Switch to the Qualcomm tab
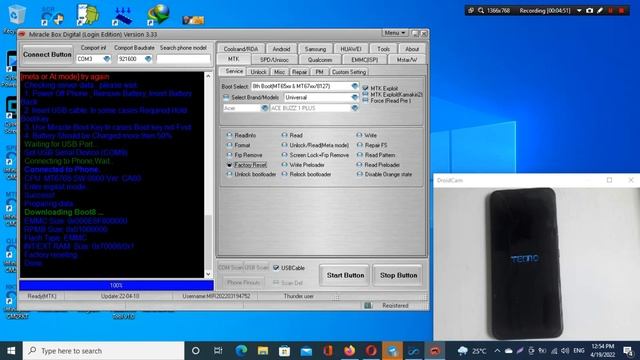 pyautogui.click(x=320, y=60)
